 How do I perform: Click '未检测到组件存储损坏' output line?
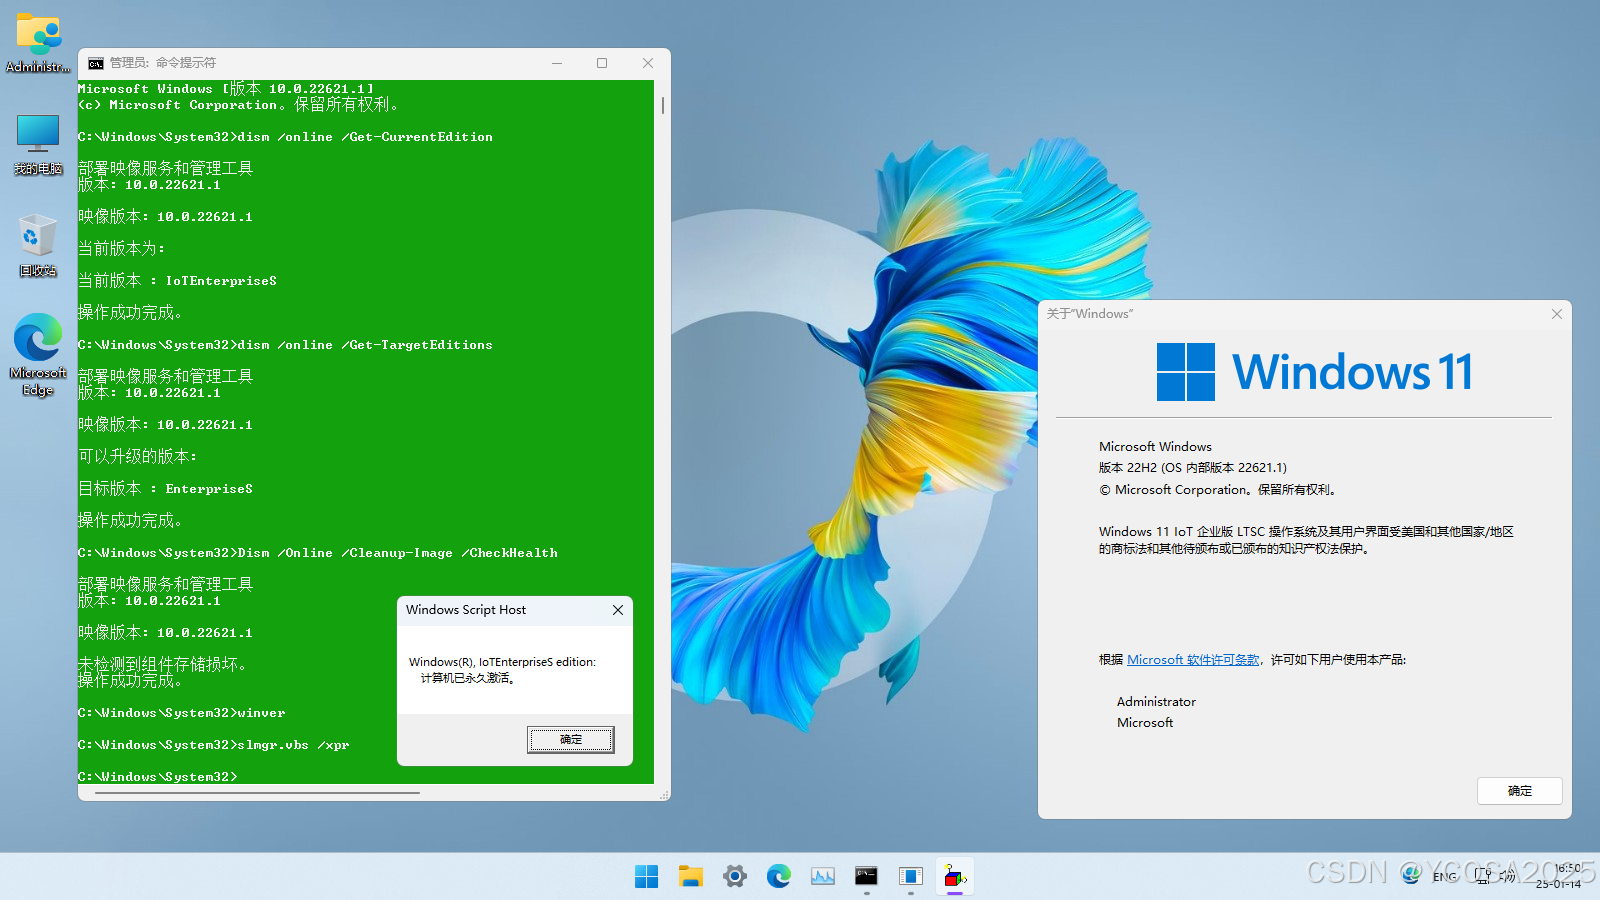(x=162, y=664)
